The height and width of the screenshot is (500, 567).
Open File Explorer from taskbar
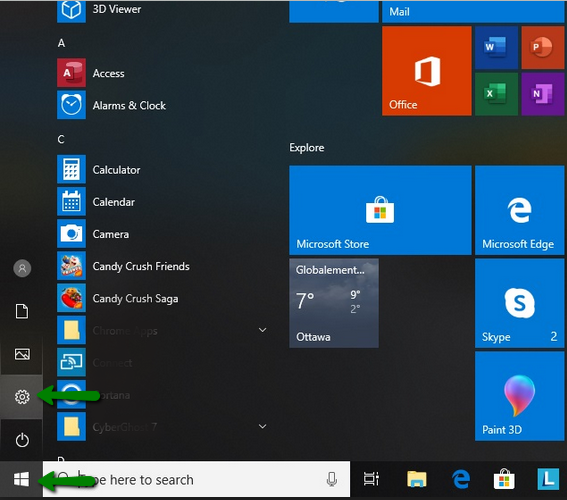coord(417,479)
